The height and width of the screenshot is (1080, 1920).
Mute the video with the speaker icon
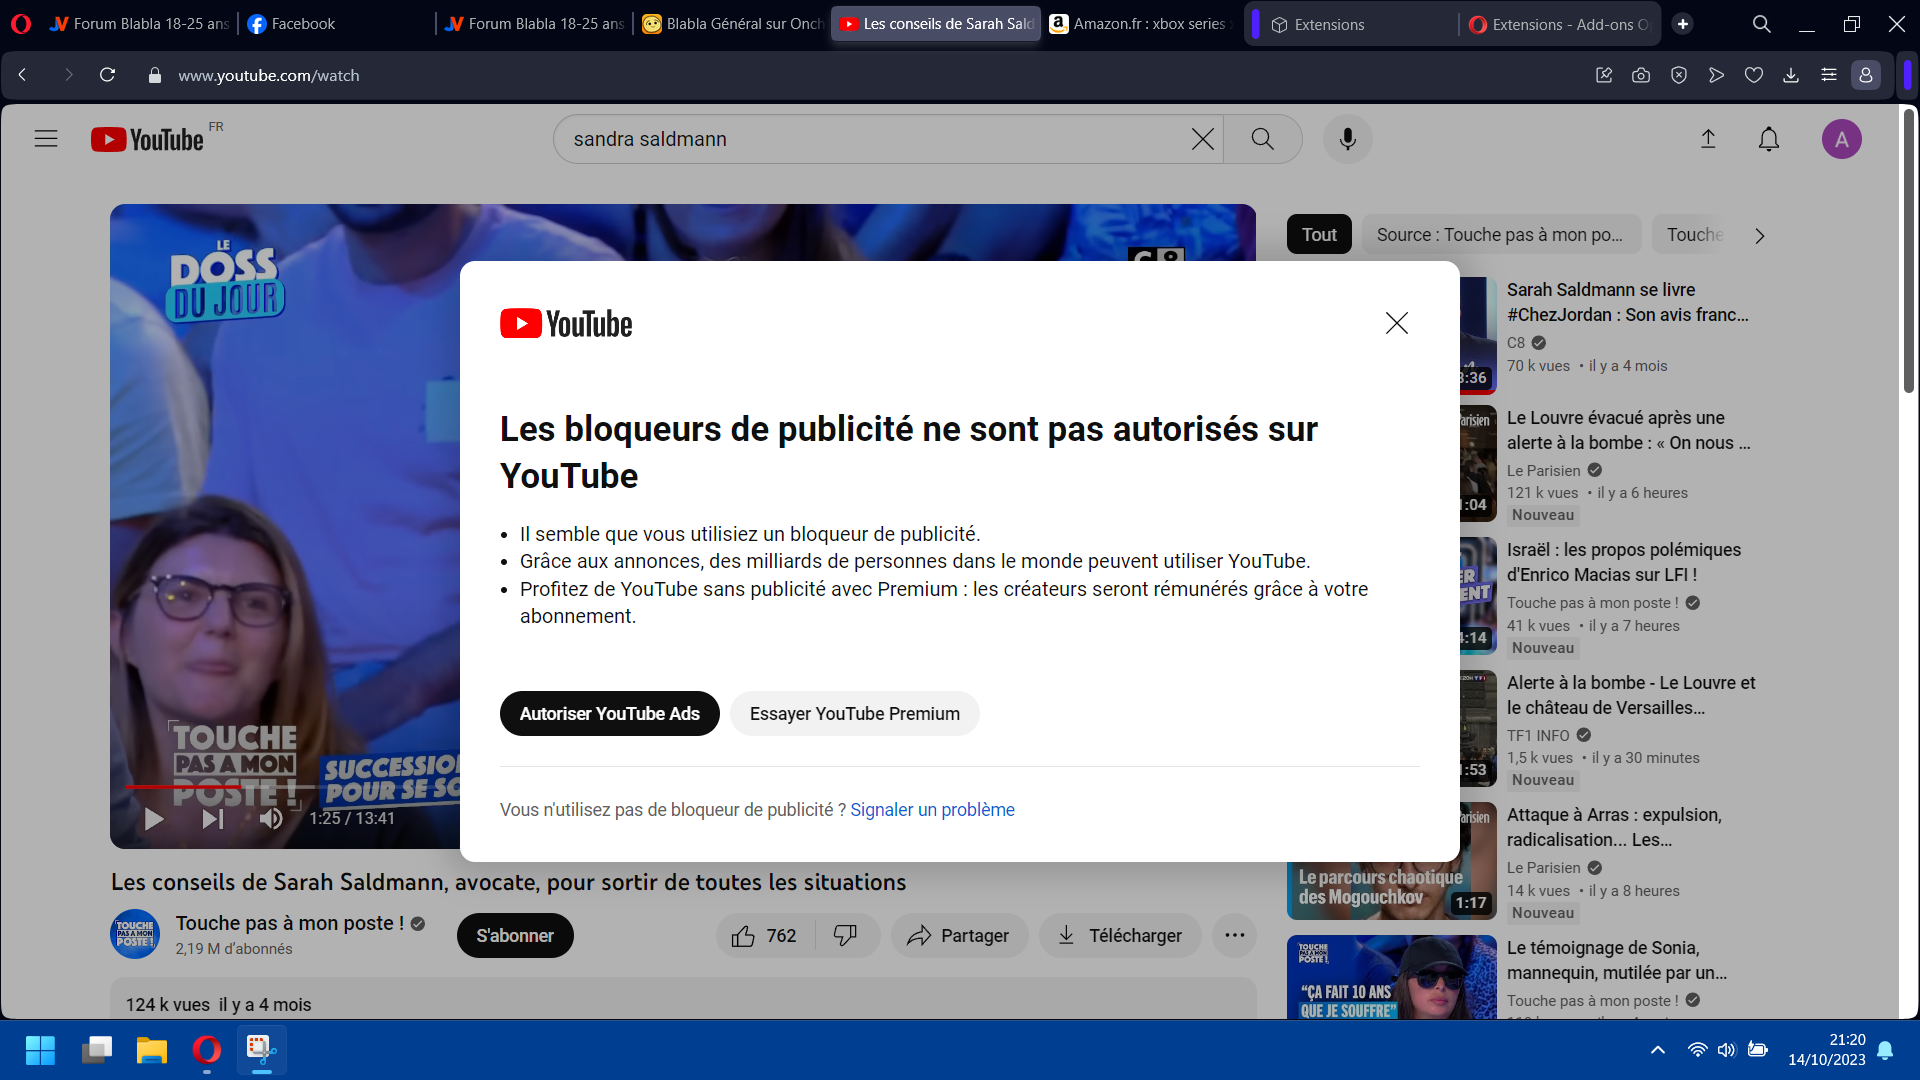tap(271, 819)
